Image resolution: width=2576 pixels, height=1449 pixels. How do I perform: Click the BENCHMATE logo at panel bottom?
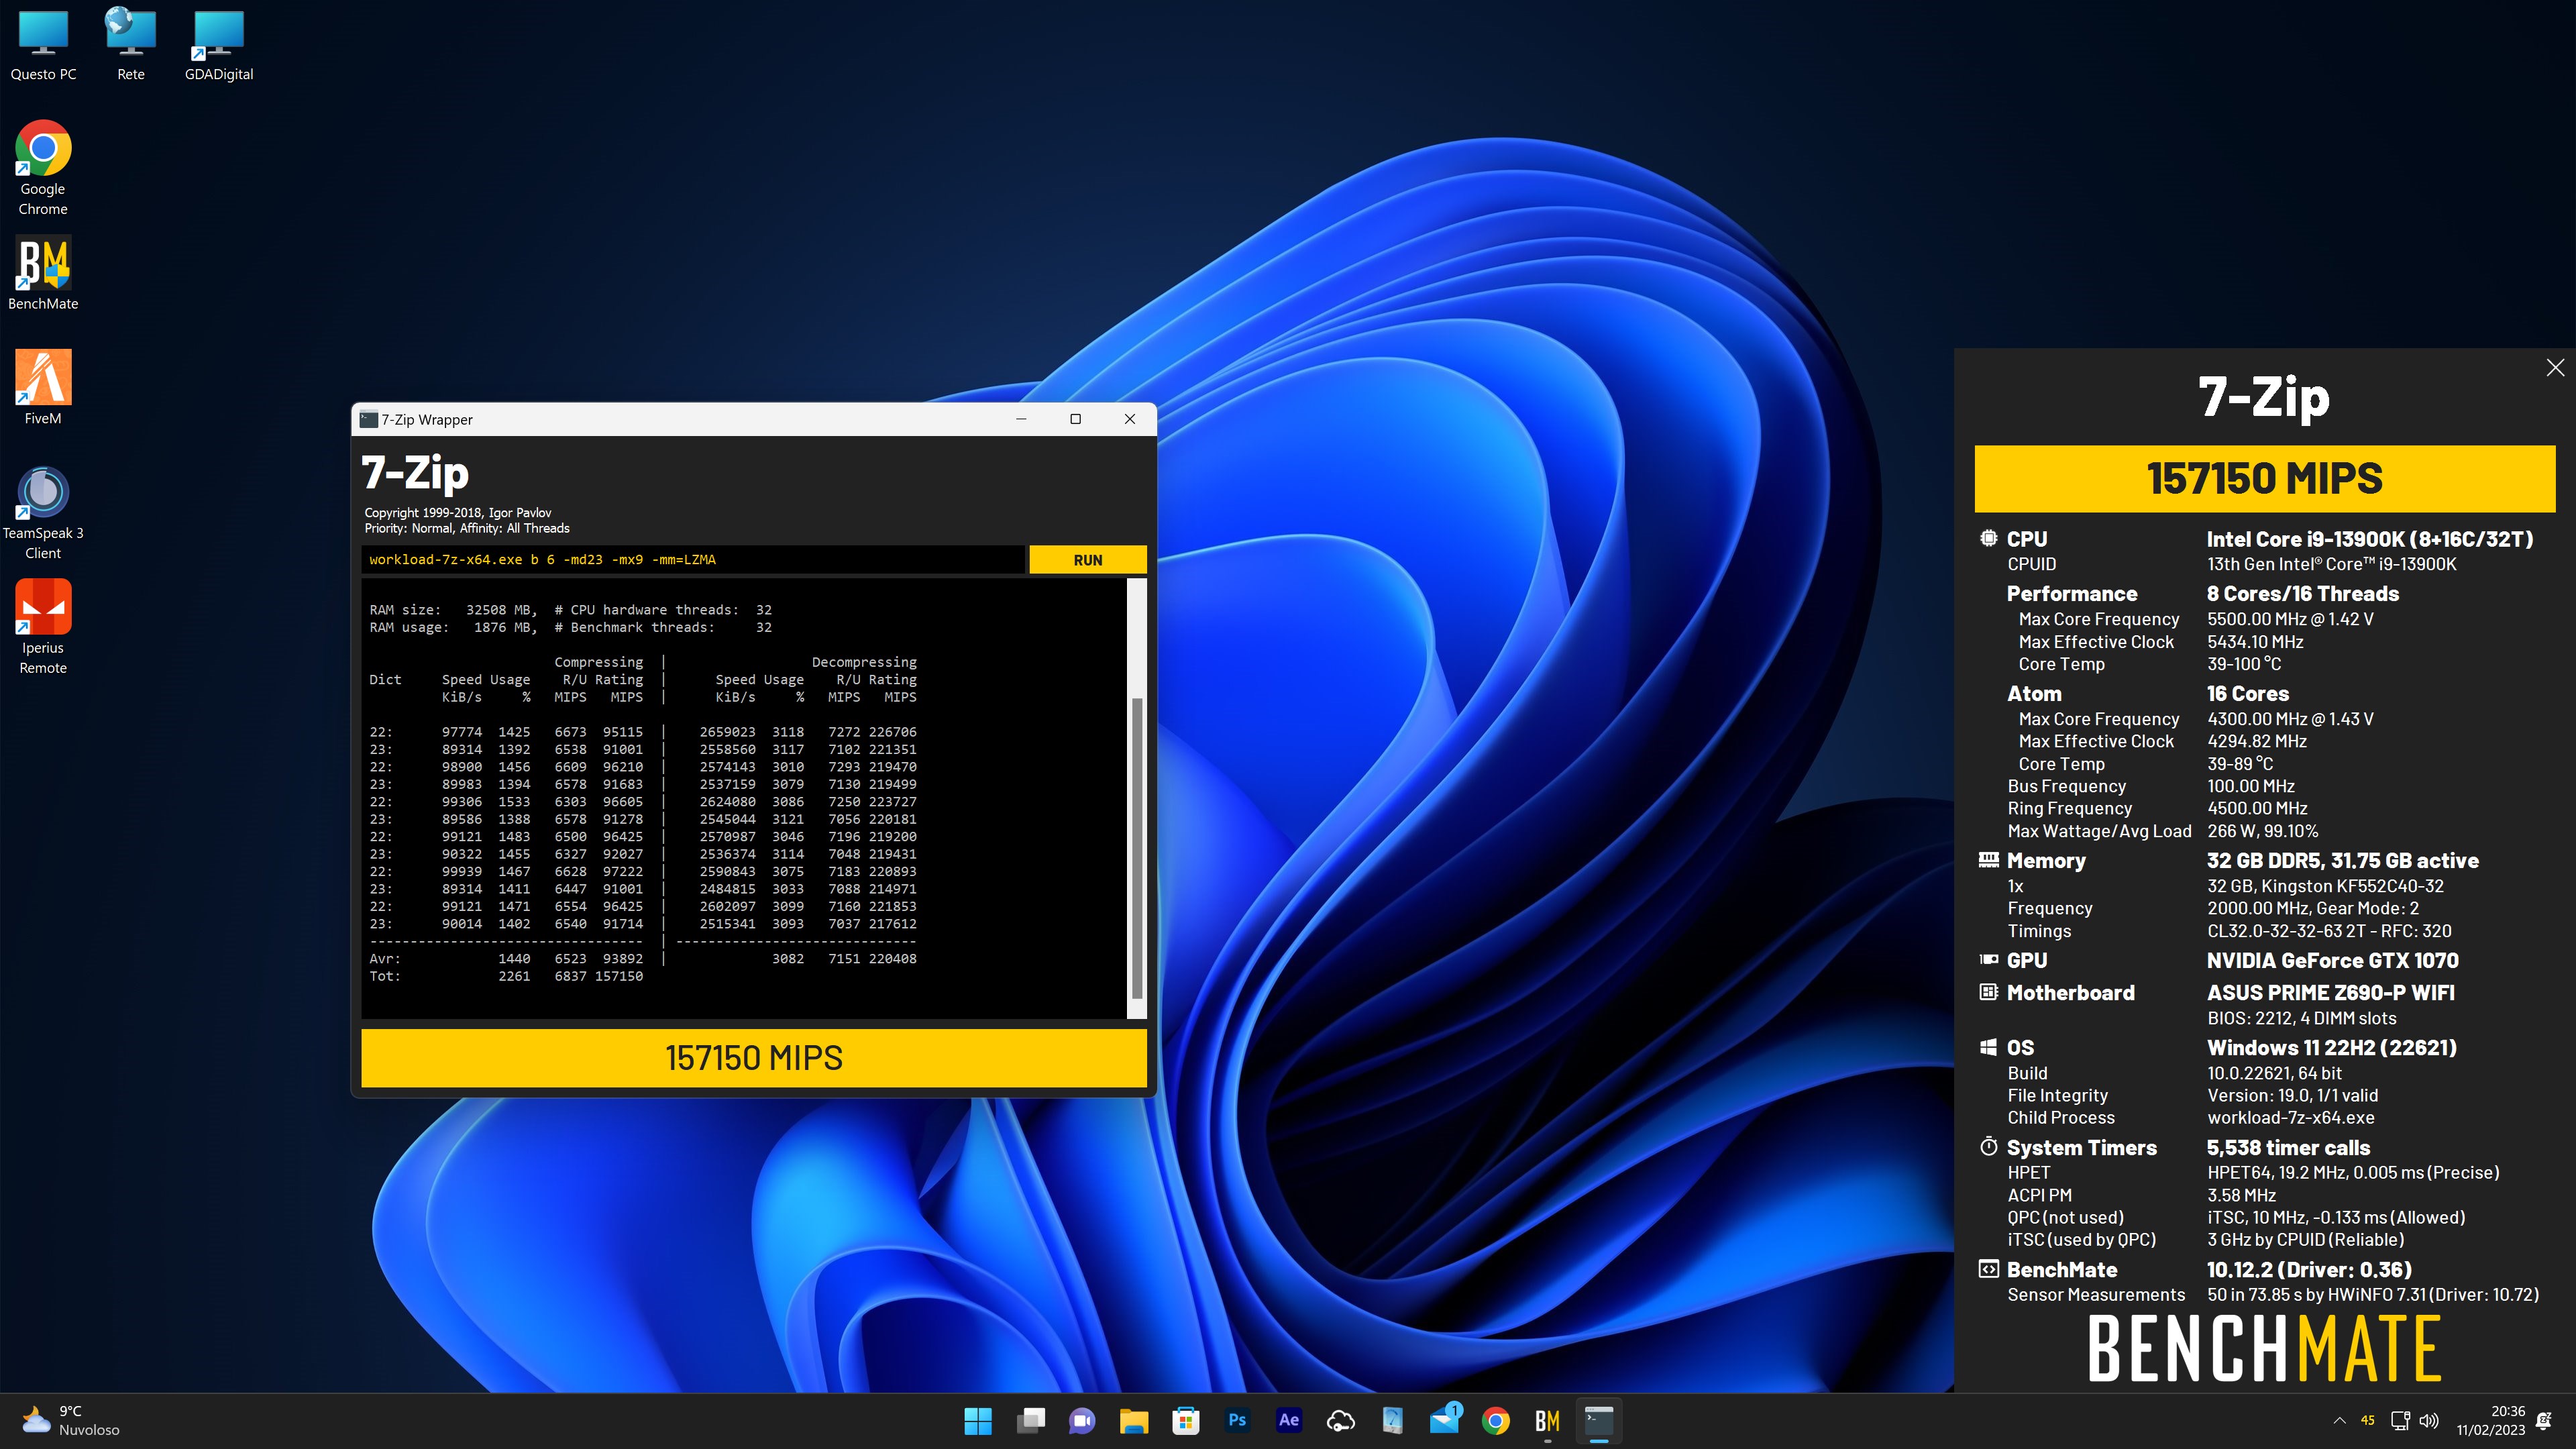point(2264,1348)
